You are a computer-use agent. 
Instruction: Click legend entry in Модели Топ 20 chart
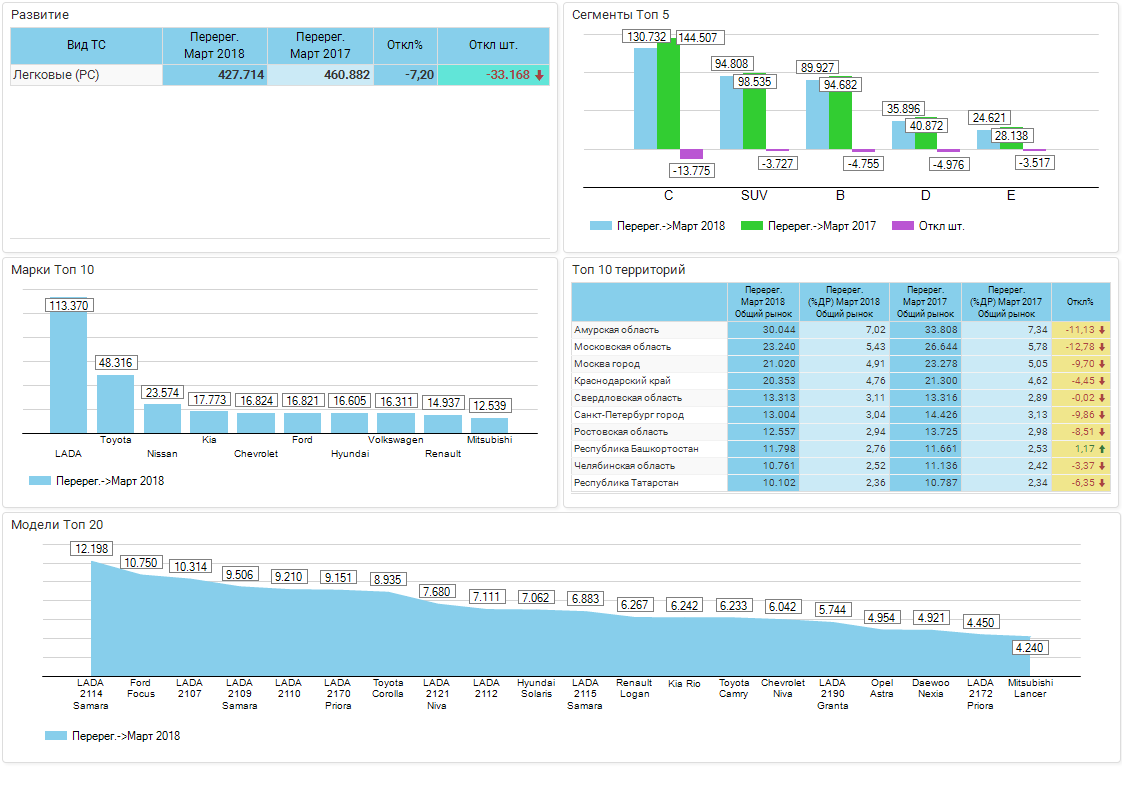pyautogui.click(x=112, y=736)
